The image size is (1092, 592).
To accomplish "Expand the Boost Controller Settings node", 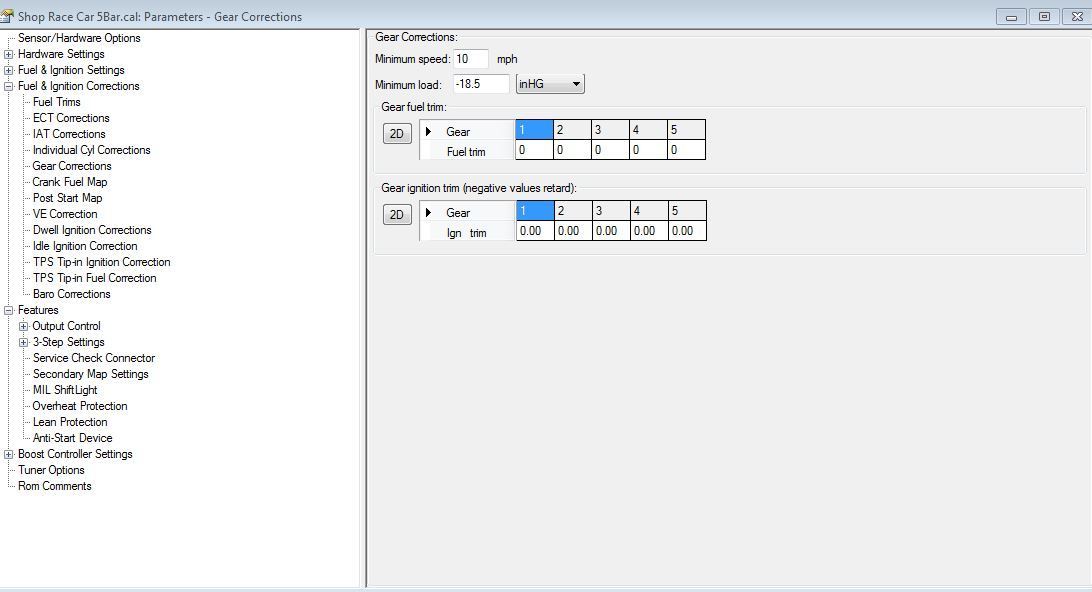I will (9, 454).
